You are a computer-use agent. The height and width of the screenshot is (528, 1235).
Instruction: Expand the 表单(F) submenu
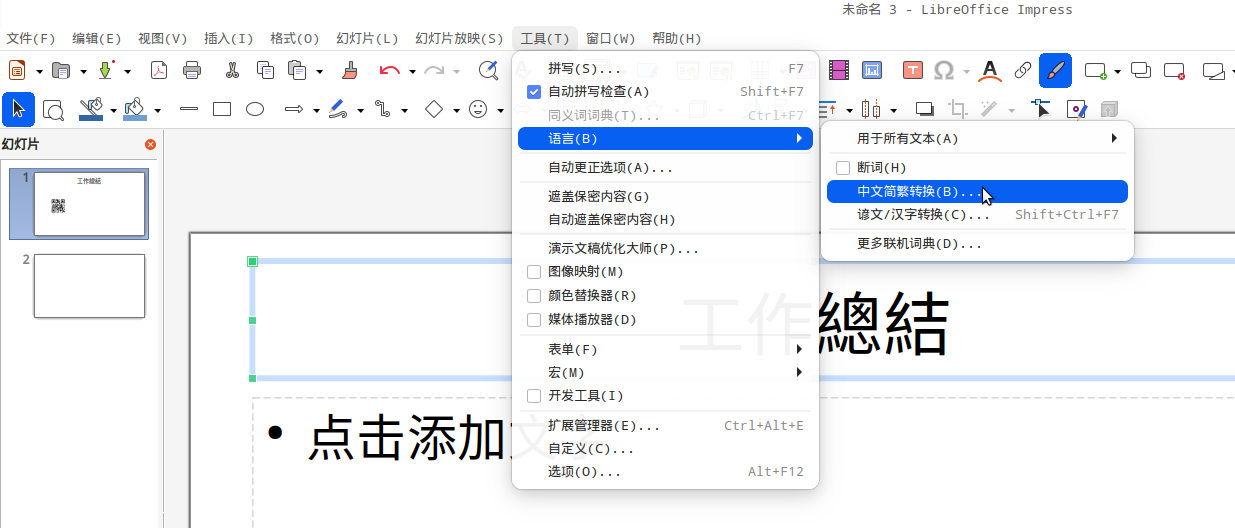665,349
